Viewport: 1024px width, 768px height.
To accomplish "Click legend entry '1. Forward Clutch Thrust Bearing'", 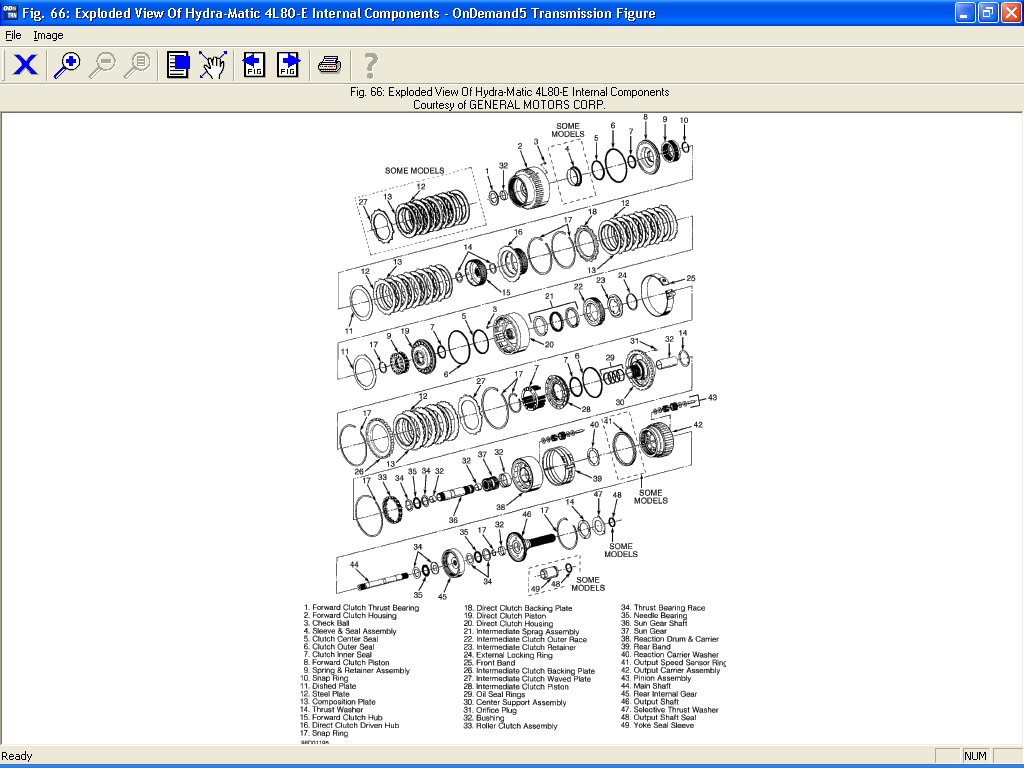I will pos(361,607).
